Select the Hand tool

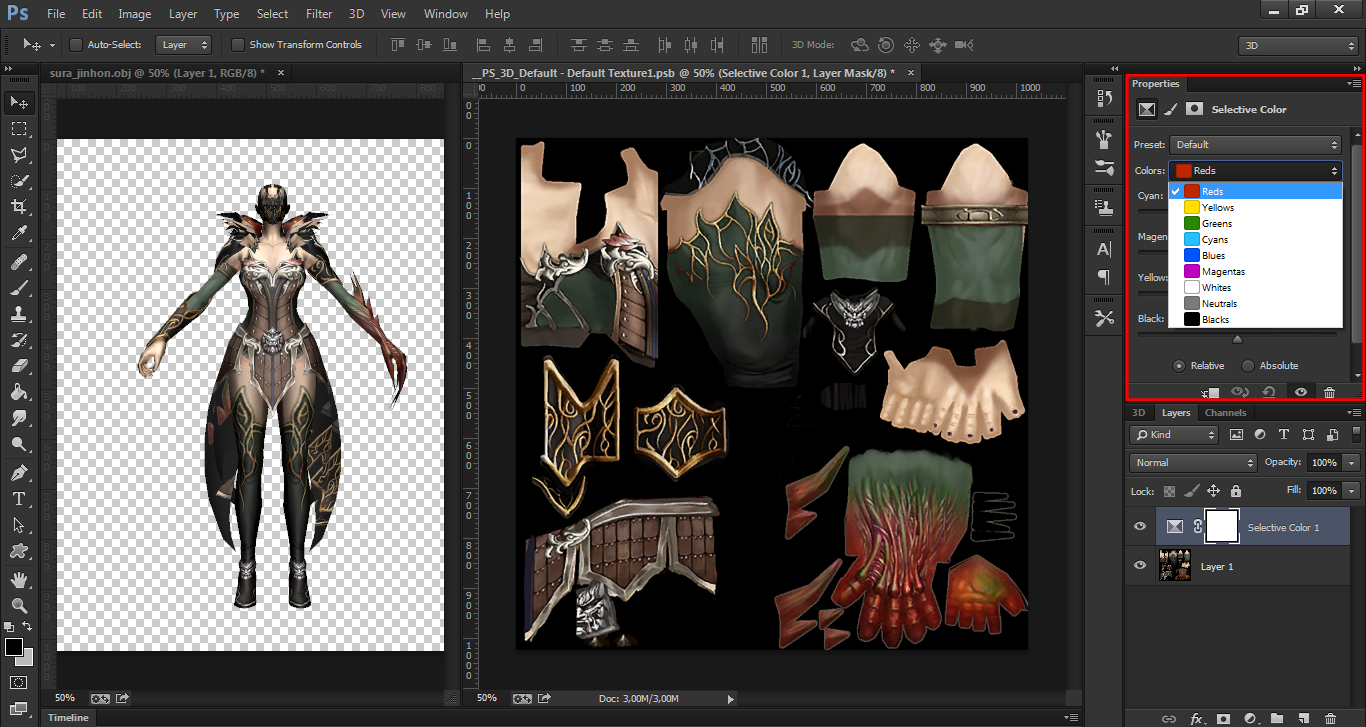tap(19, 579)
